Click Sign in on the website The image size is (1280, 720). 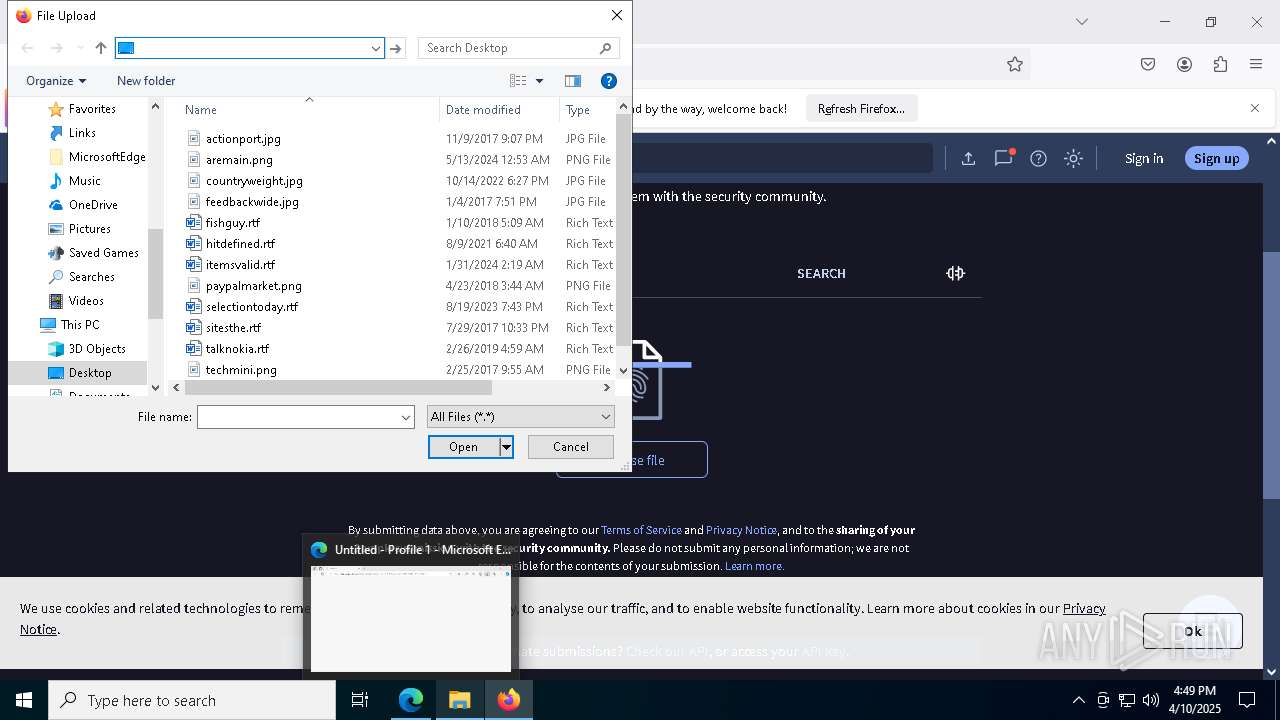tap(1144, 158)
